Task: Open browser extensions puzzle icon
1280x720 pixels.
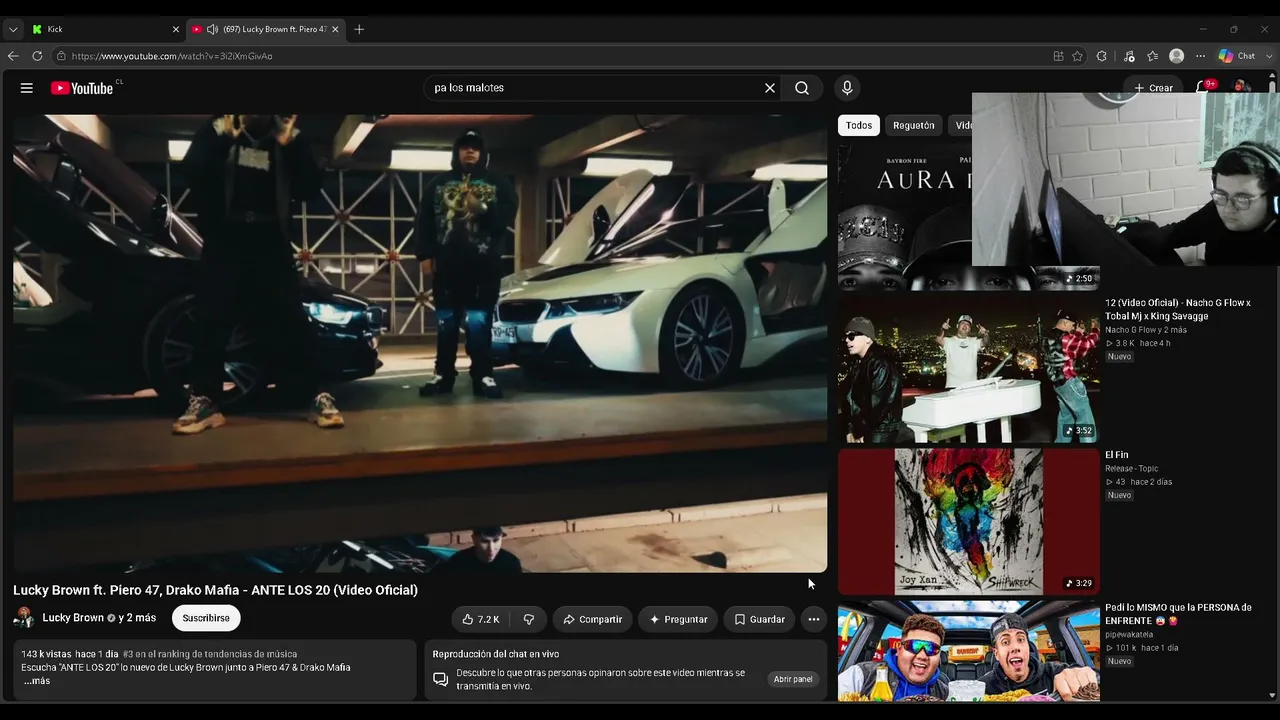Action: pos(1102,56)
